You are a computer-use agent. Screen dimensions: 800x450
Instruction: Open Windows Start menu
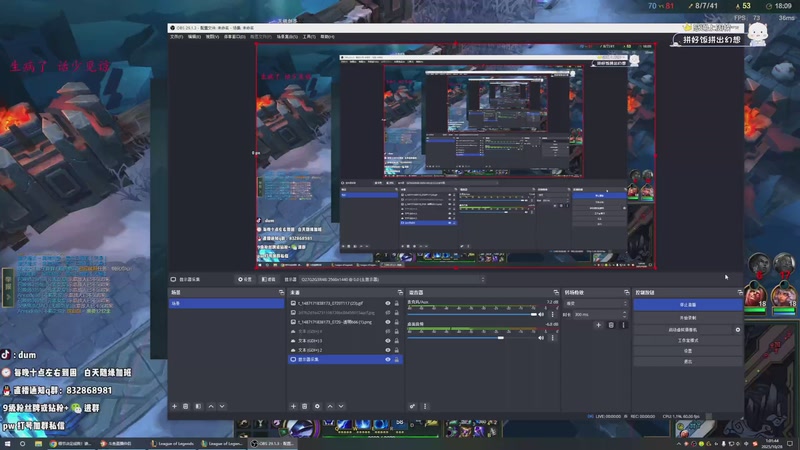8,443
